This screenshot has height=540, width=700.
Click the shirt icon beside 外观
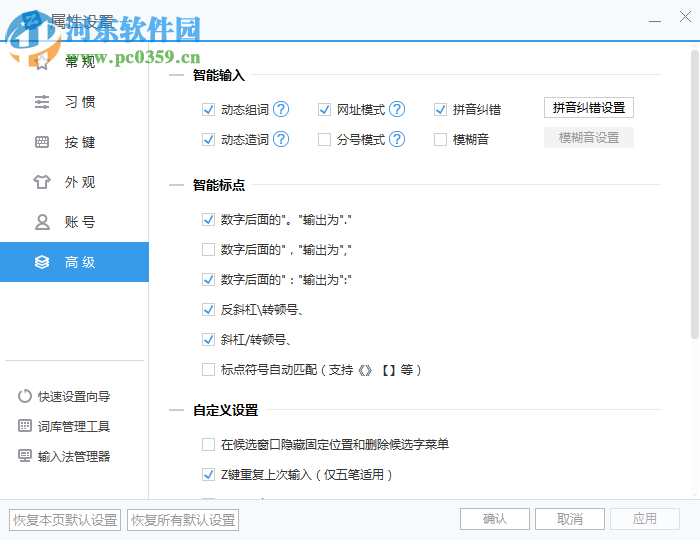42,182
